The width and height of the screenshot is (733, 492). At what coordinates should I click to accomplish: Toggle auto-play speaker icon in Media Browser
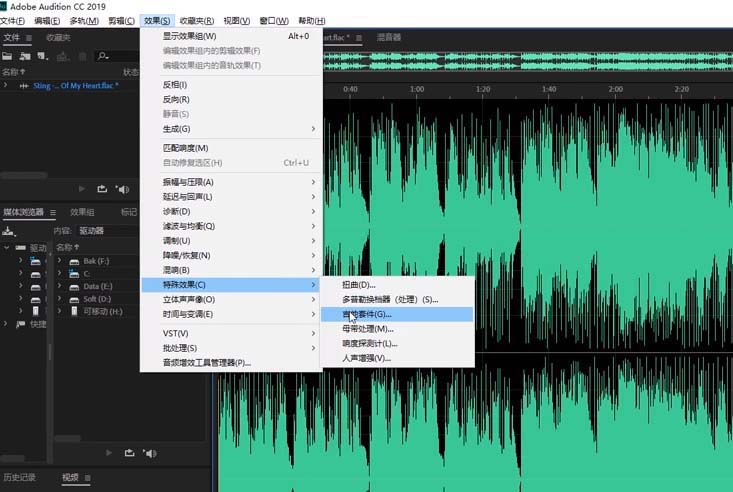150,453
